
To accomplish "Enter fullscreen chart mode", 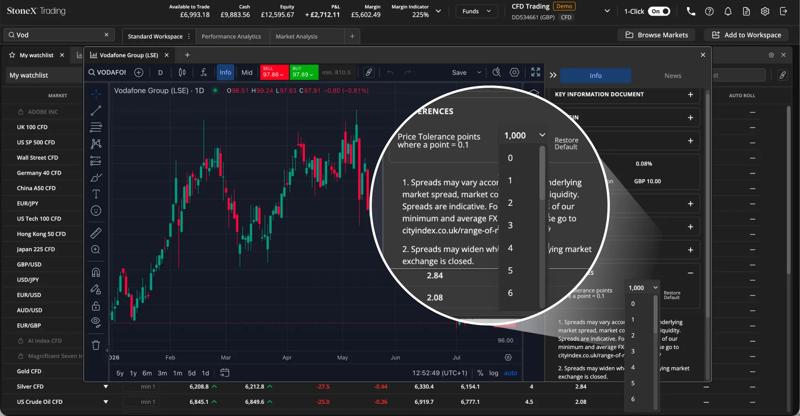I will pos(535,72).
